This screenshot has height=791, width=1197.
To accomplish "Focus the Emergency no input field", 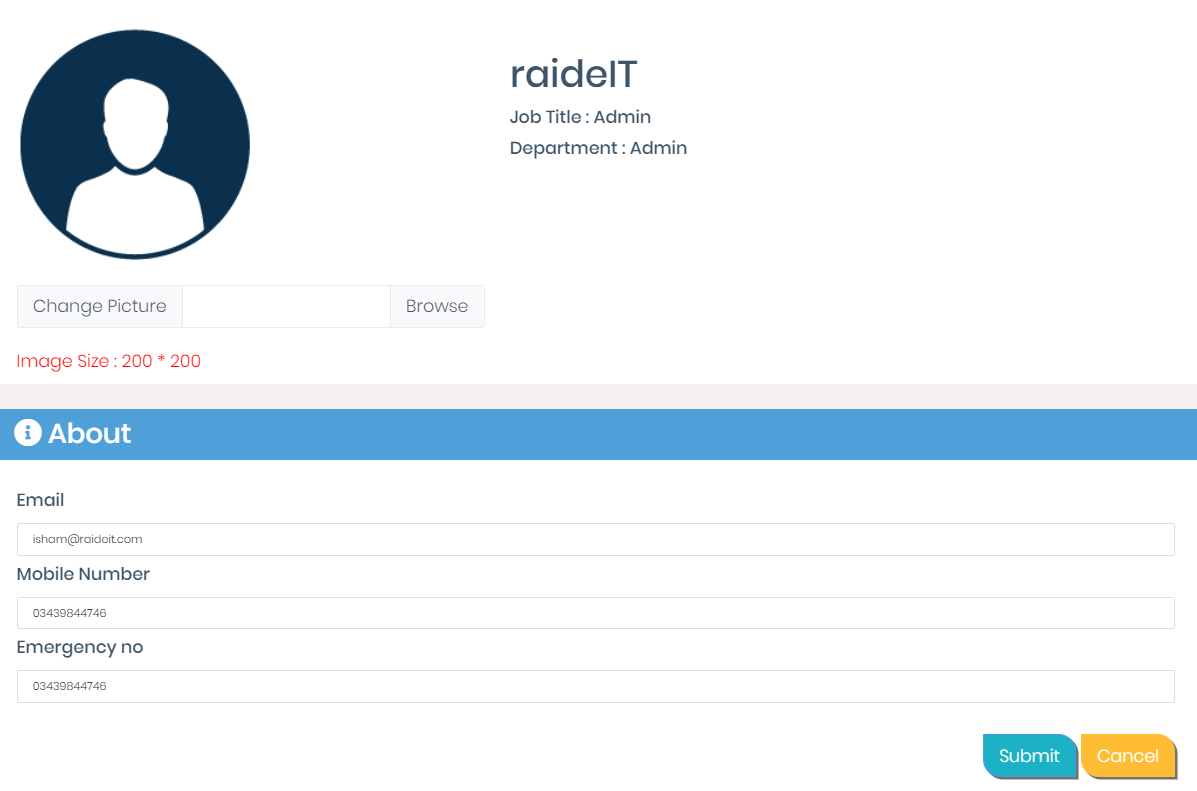I will coord(595,686).
